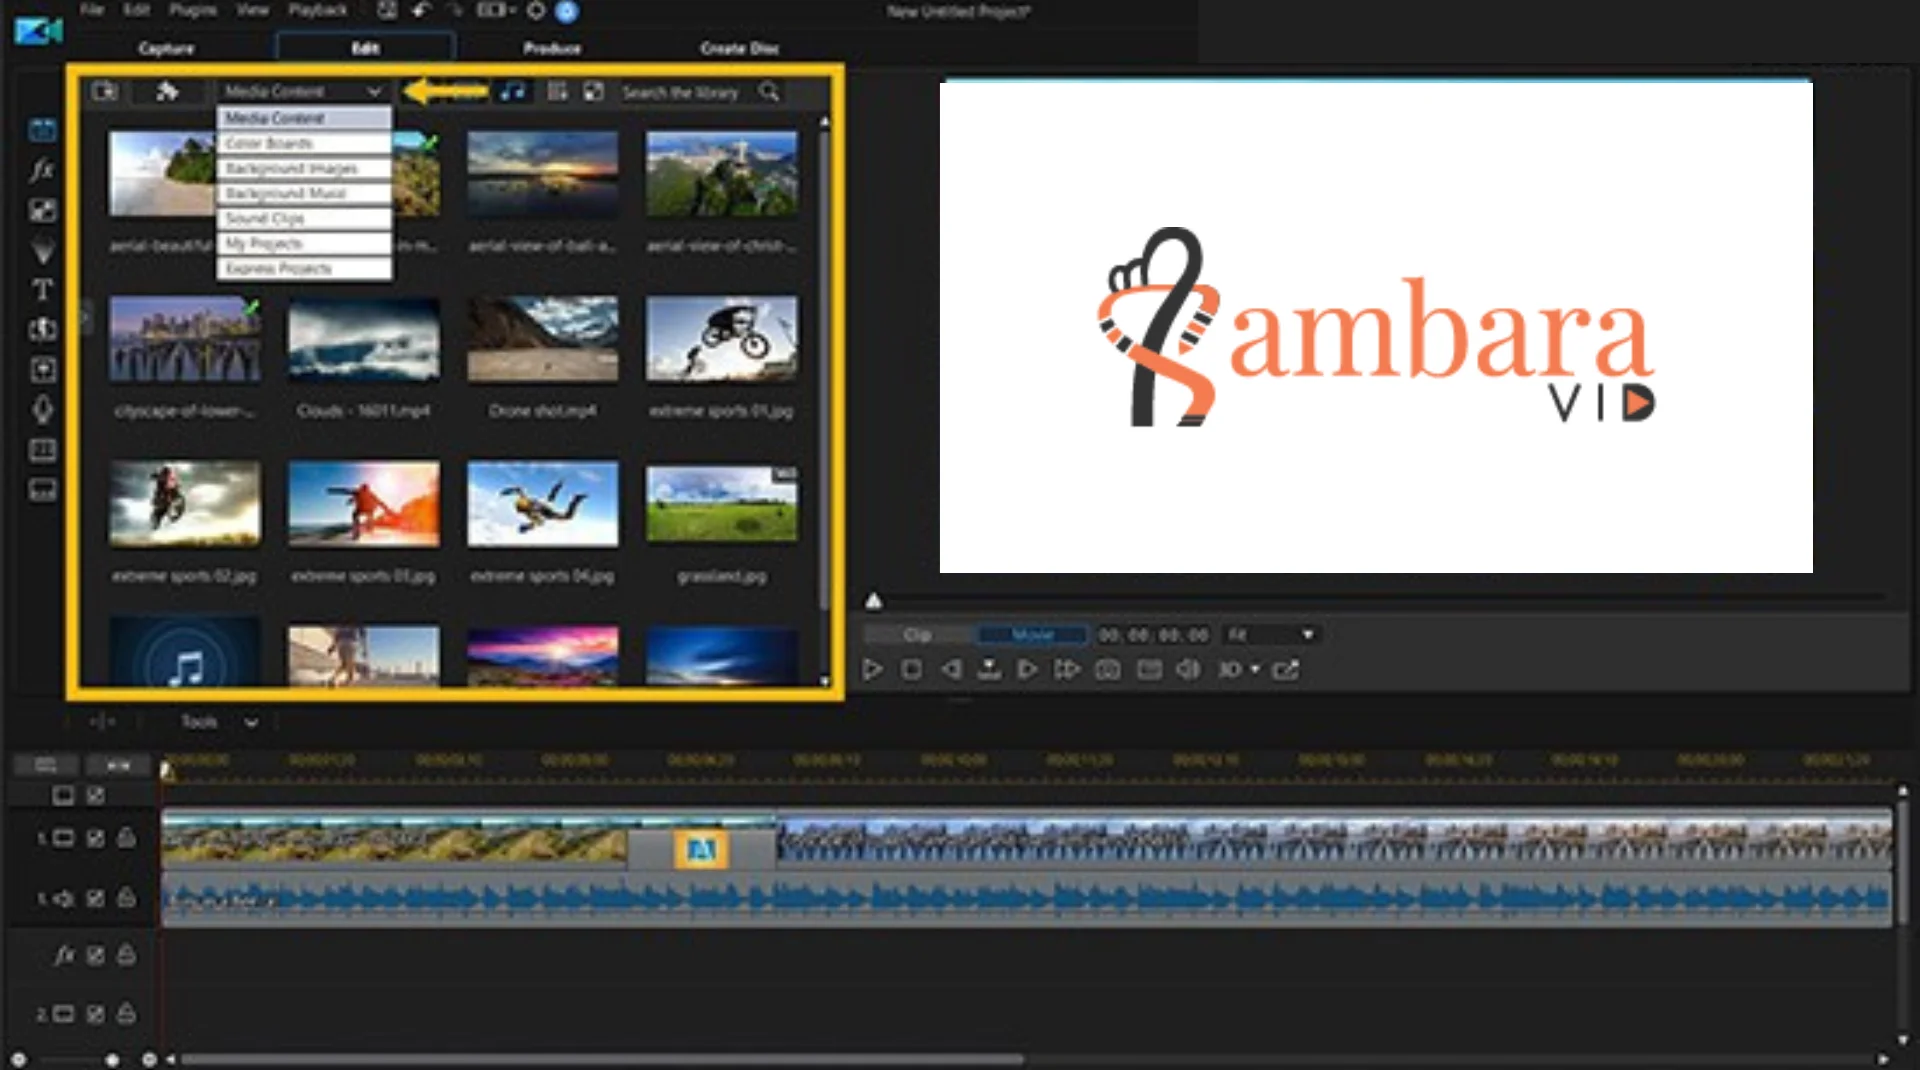Open the Particle Room icon
The image size is (1920, 1070).
point(42,250)
